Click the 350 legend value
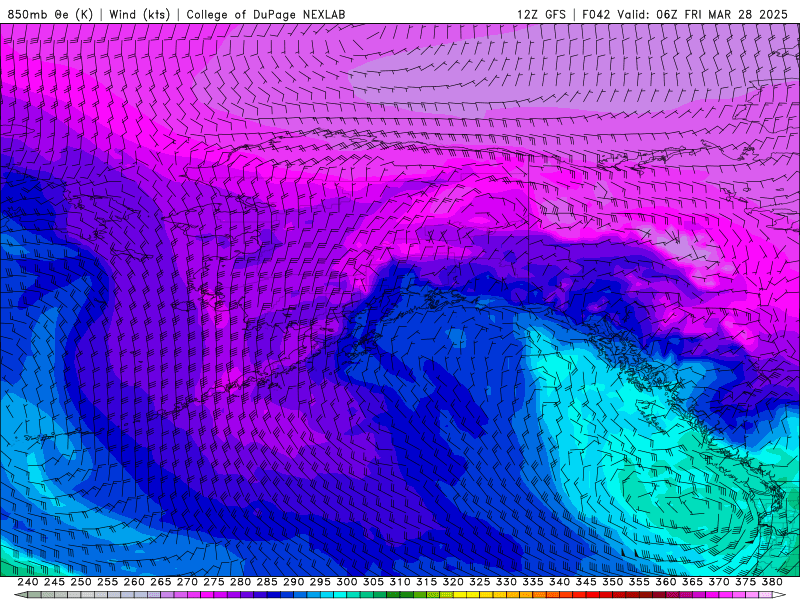 pos(612,582)
